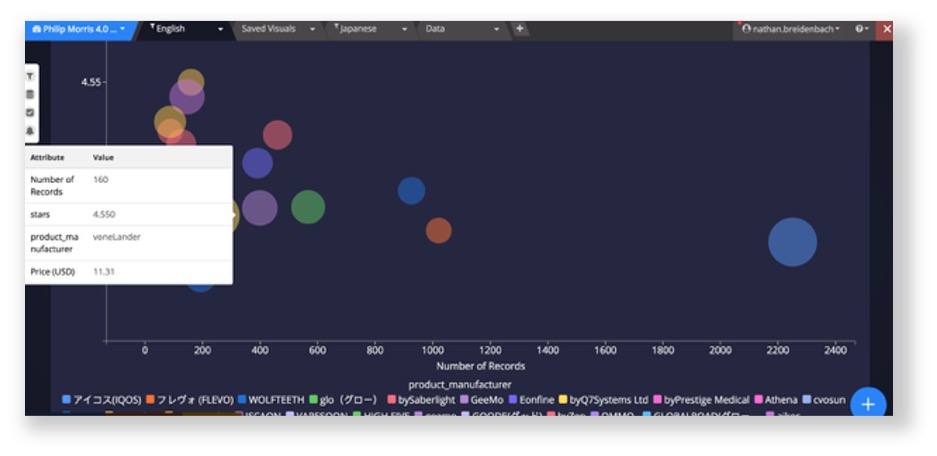Switch to the Saved Visuals tab
This screenshot has height=456, width=937.
[268, 29]
